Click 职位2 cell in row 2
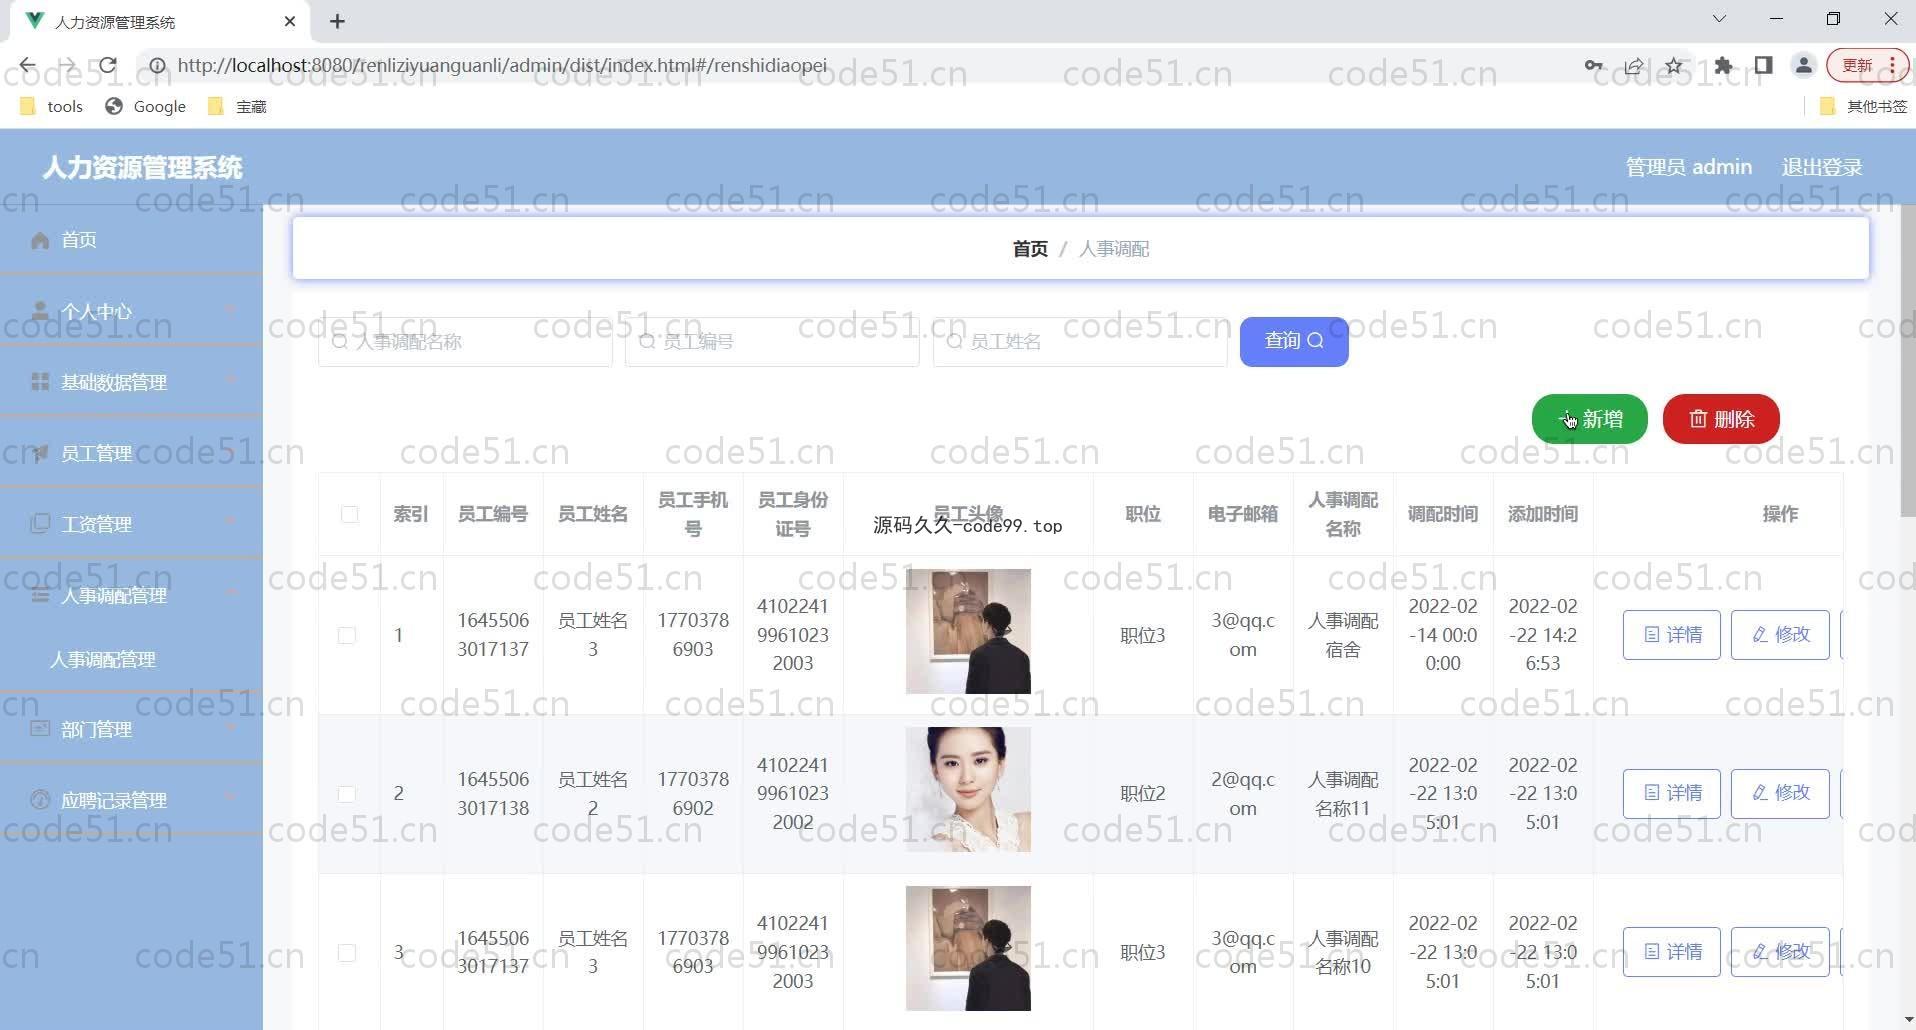The width and height of the screenshot is (1916, 1030). (x=1143, y=794)
